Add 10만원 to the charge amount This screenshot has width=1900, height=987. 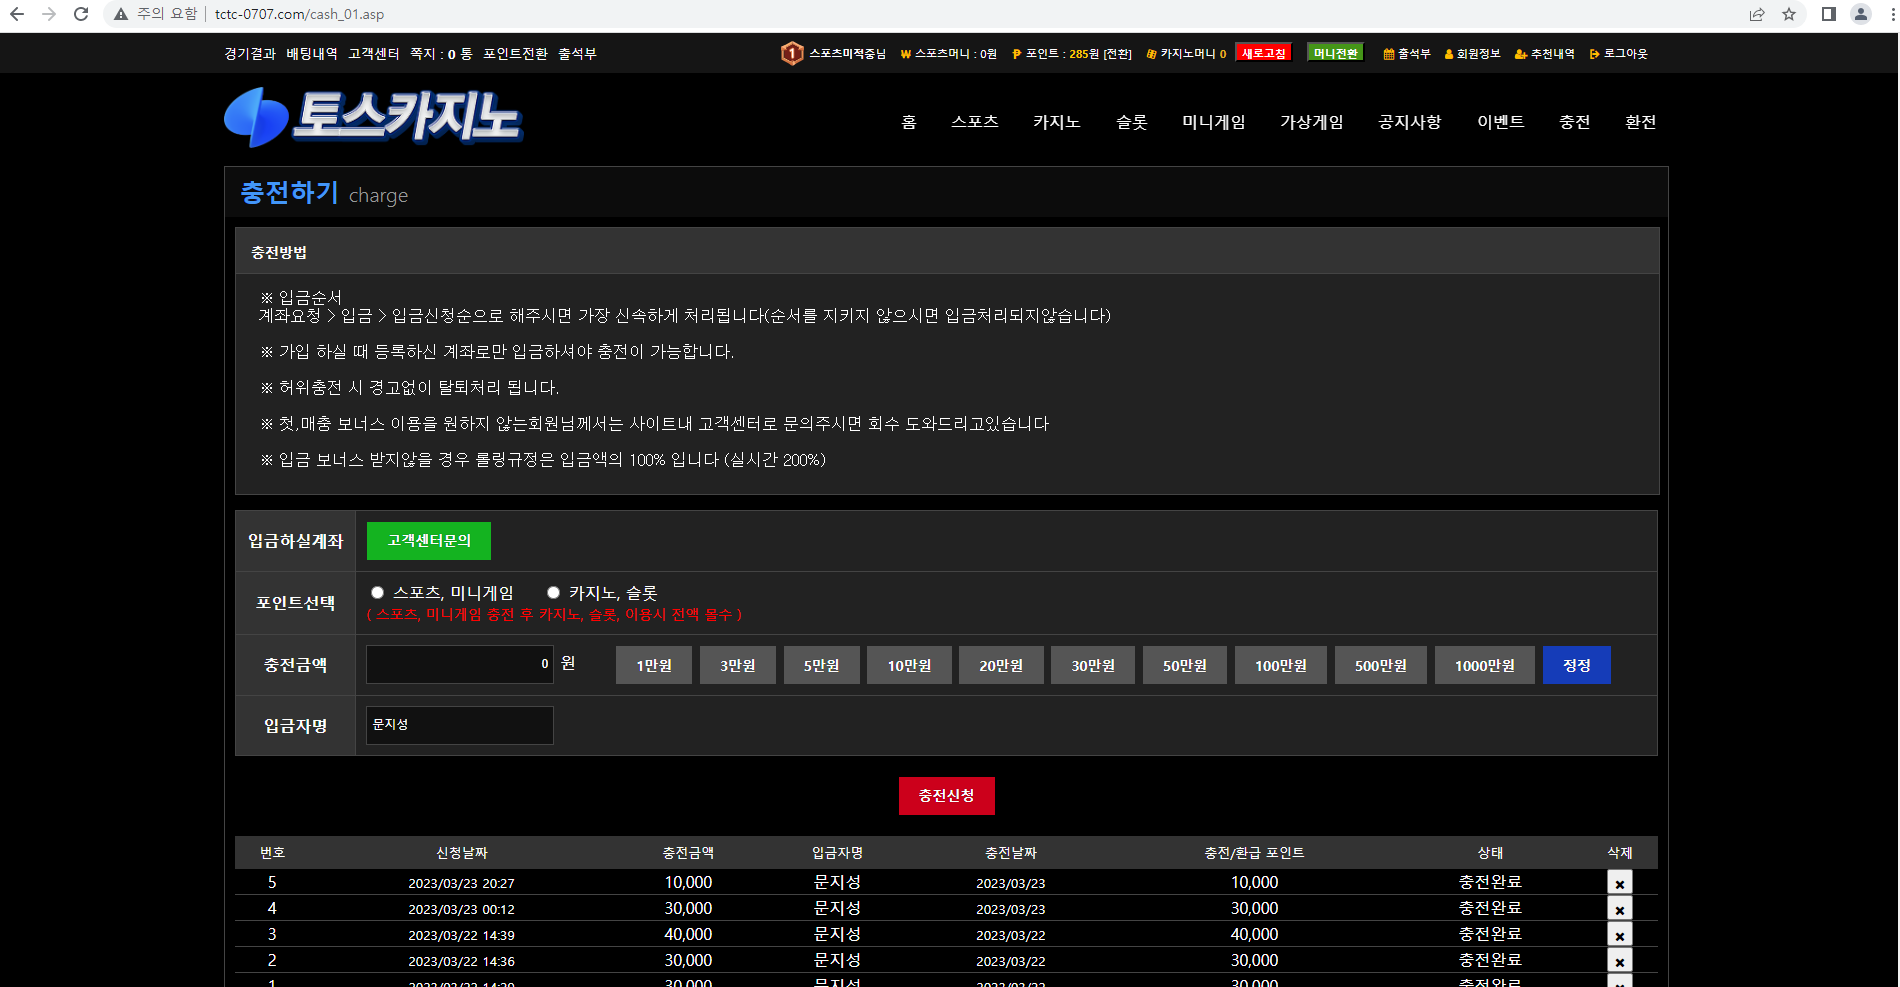pyautogui.click(x=909, y=665)
